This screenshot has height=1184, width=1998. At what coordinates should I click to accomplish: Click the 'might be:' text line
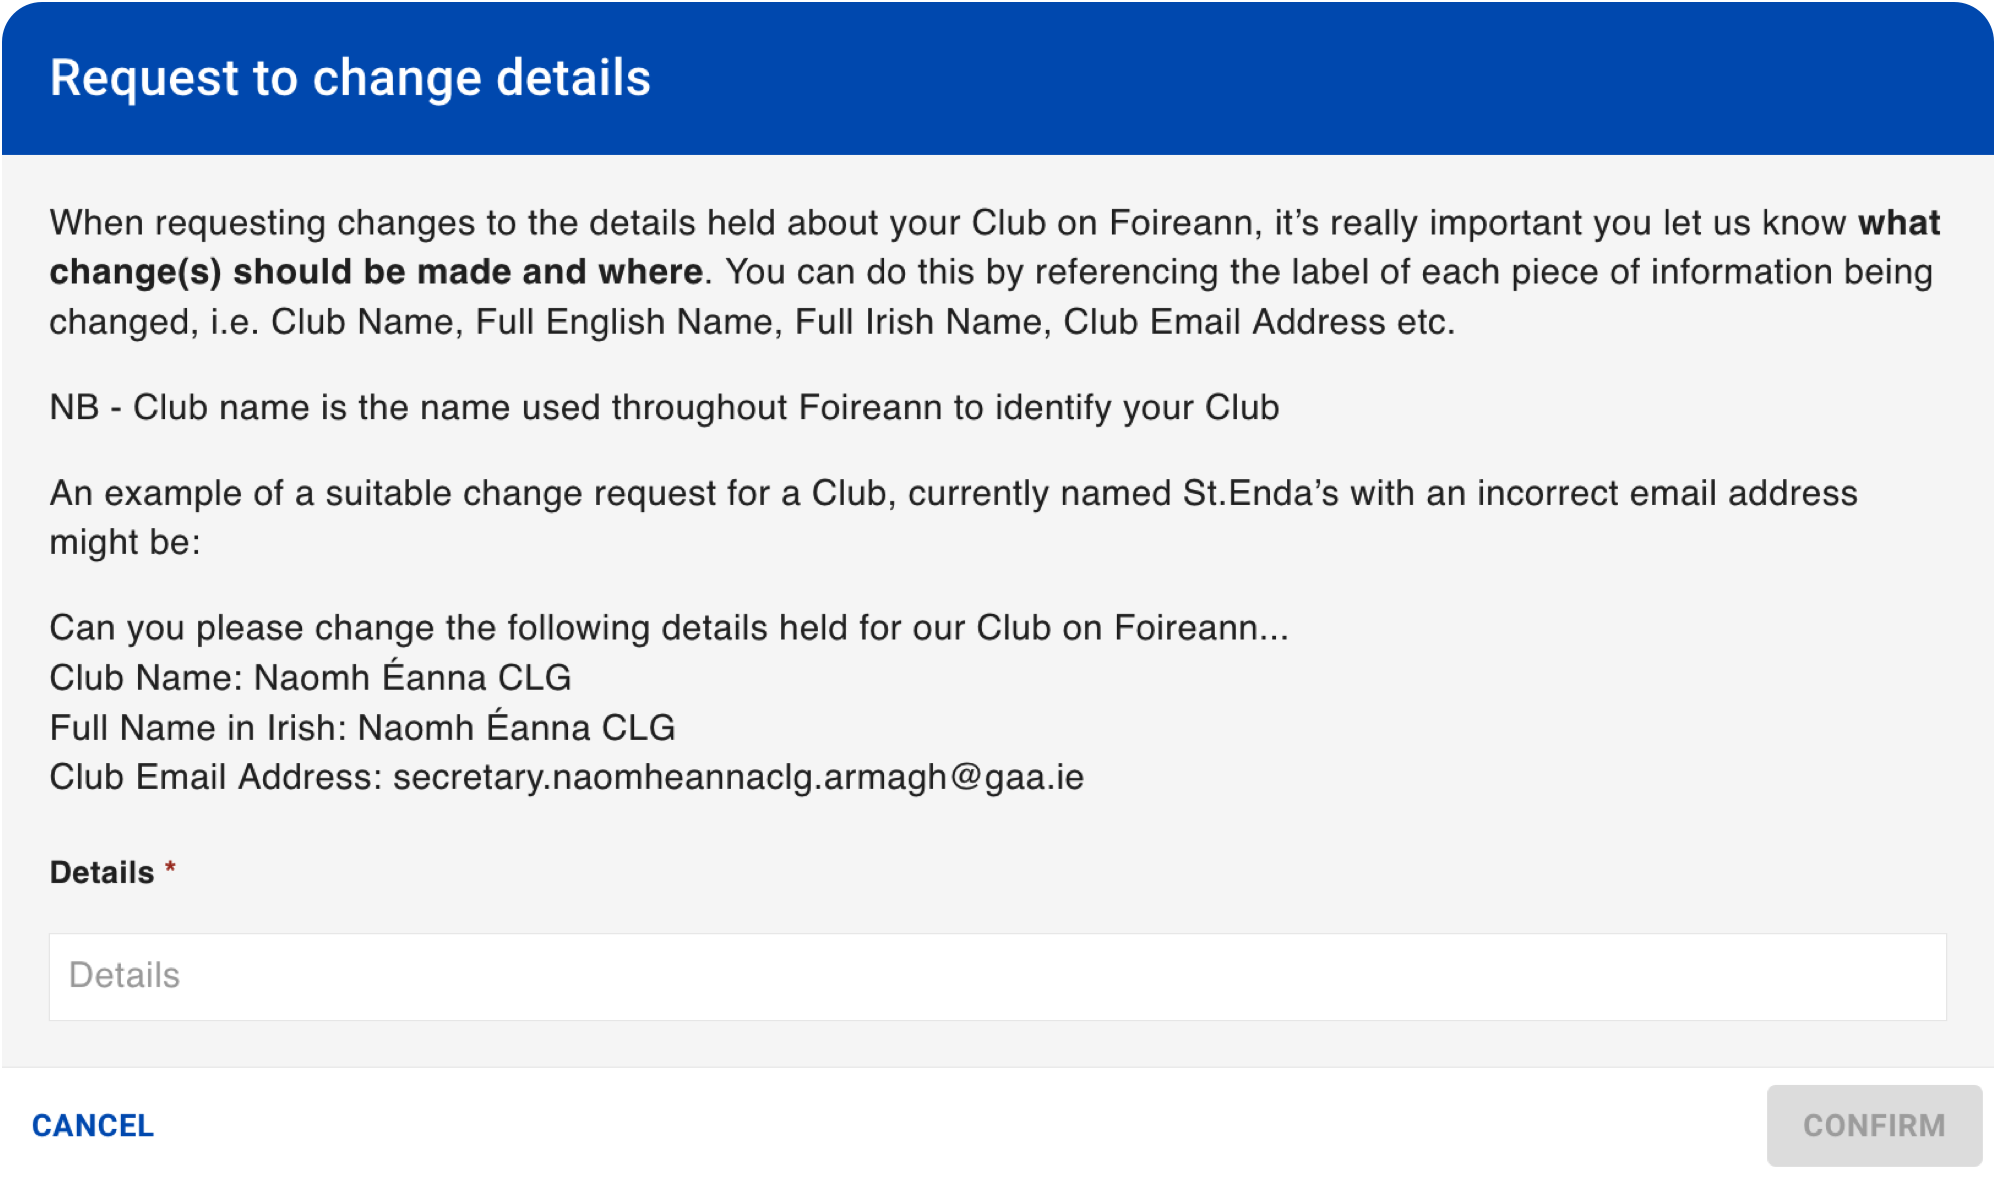point(125,543)
